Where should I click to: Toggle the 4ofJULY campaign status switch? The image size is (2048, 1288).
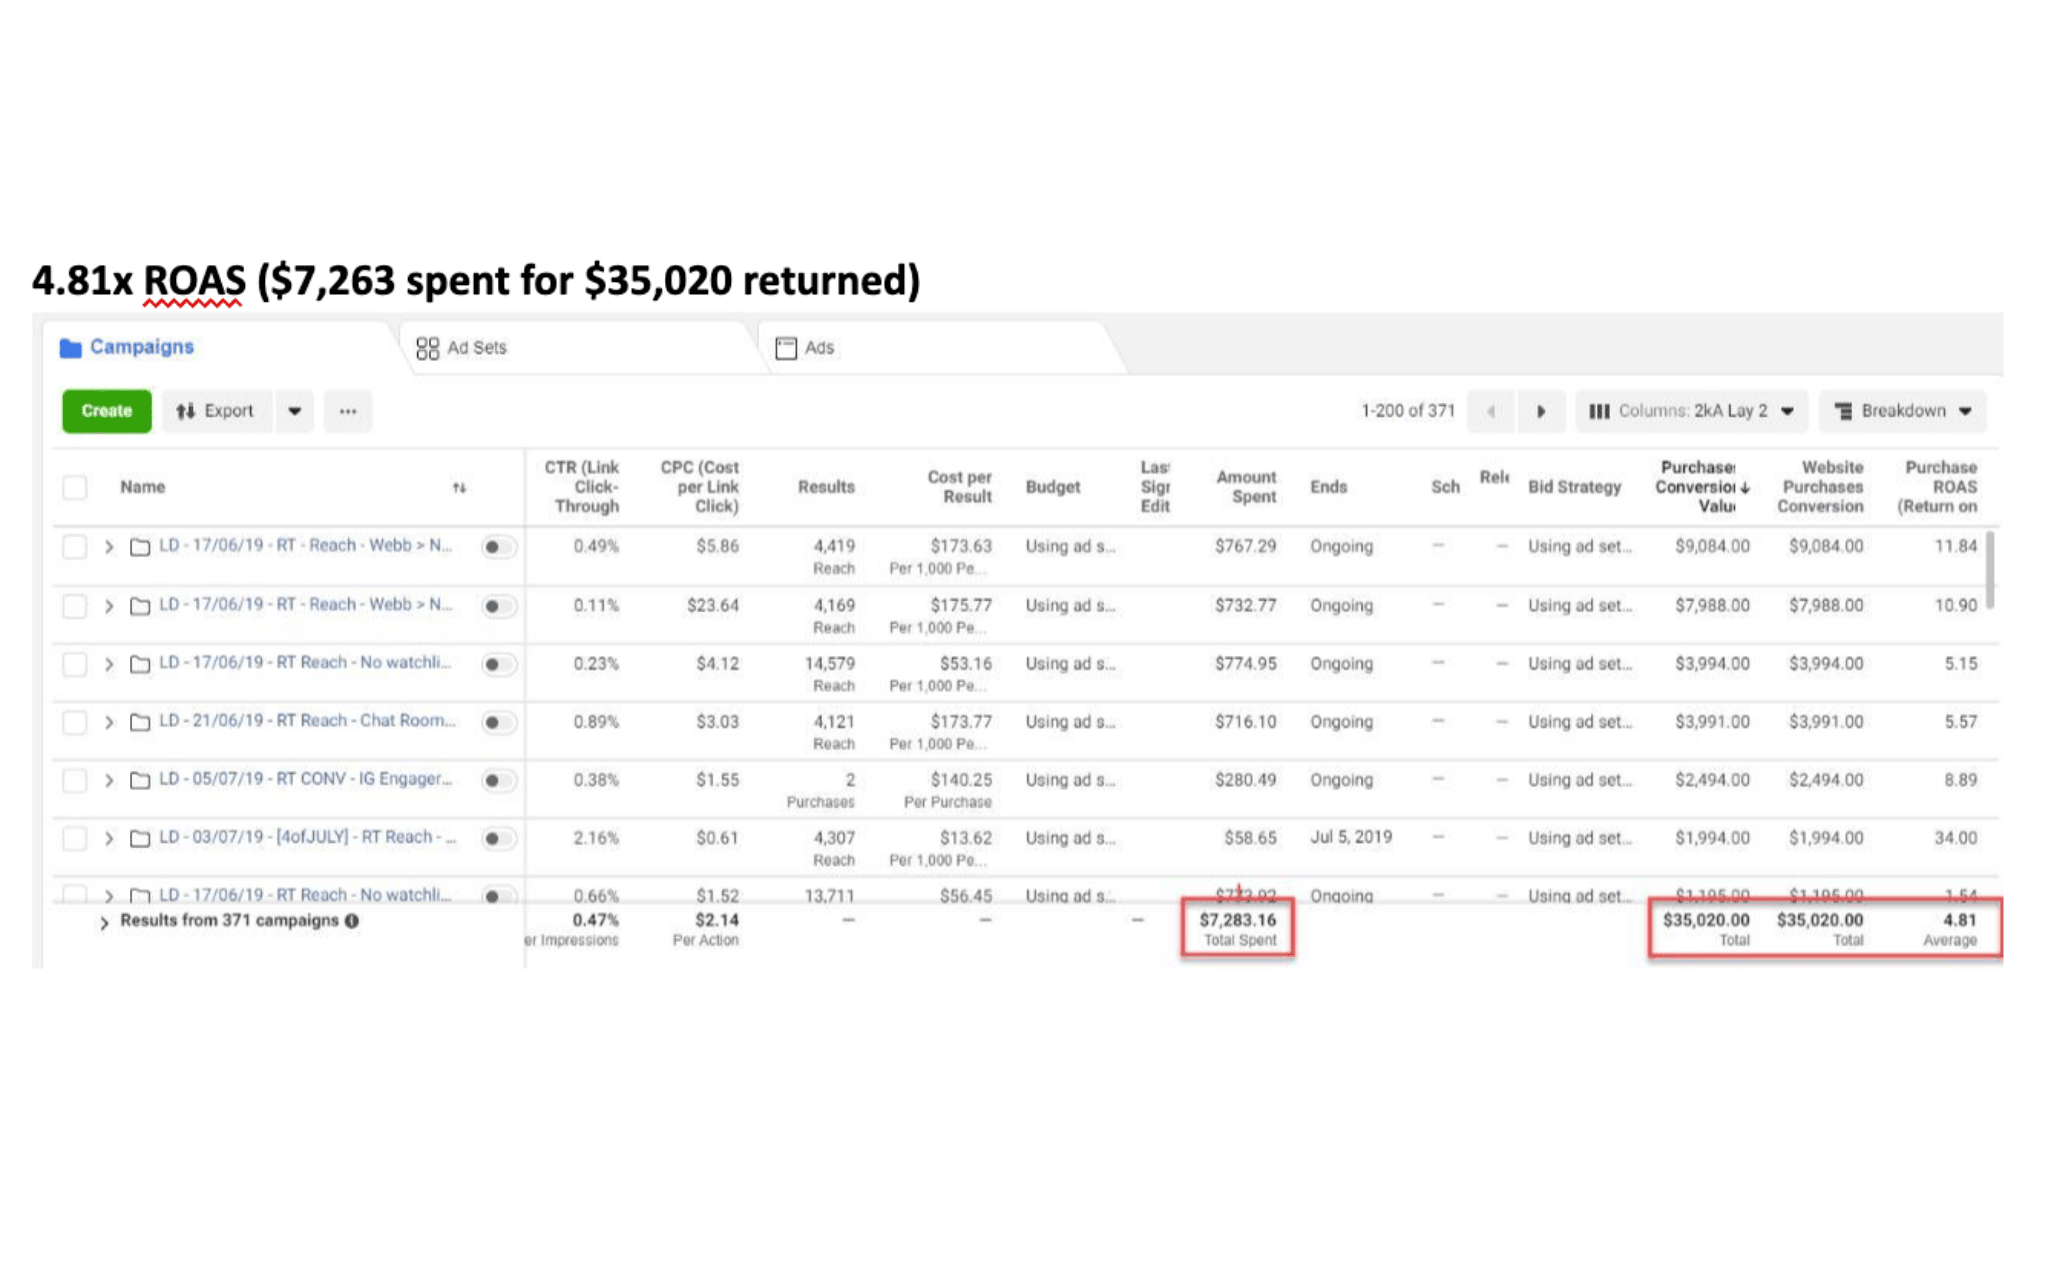[497, 838]
